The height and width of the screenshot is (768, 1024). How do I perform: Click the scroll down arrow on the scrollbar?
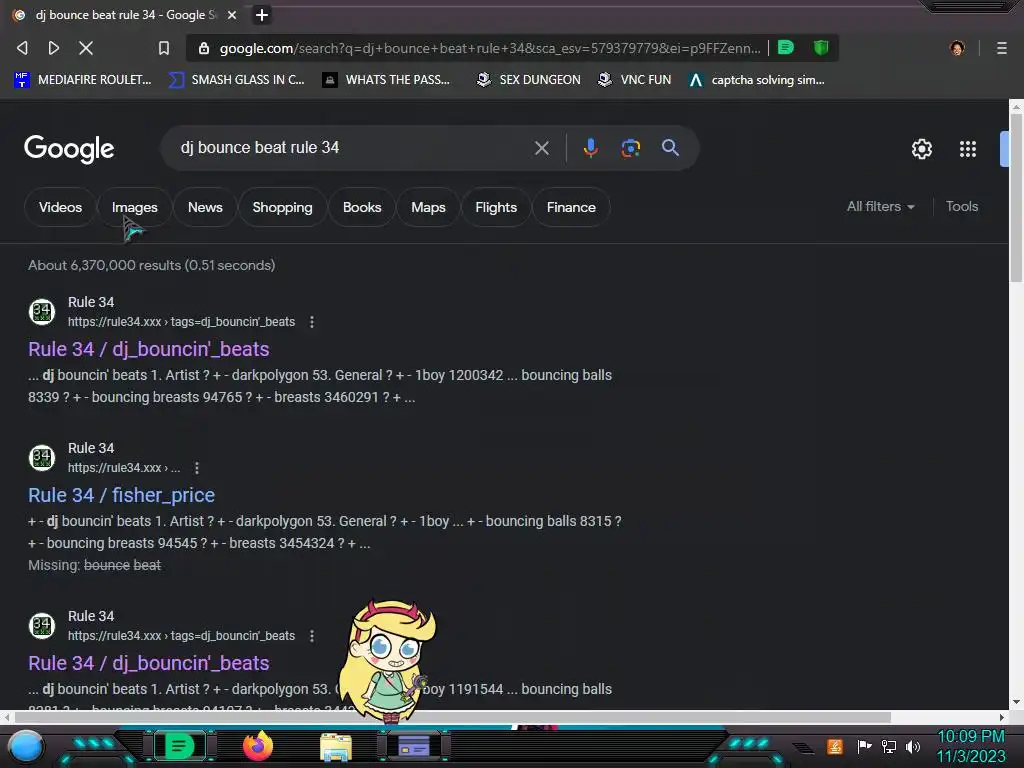pos(1016,703)
